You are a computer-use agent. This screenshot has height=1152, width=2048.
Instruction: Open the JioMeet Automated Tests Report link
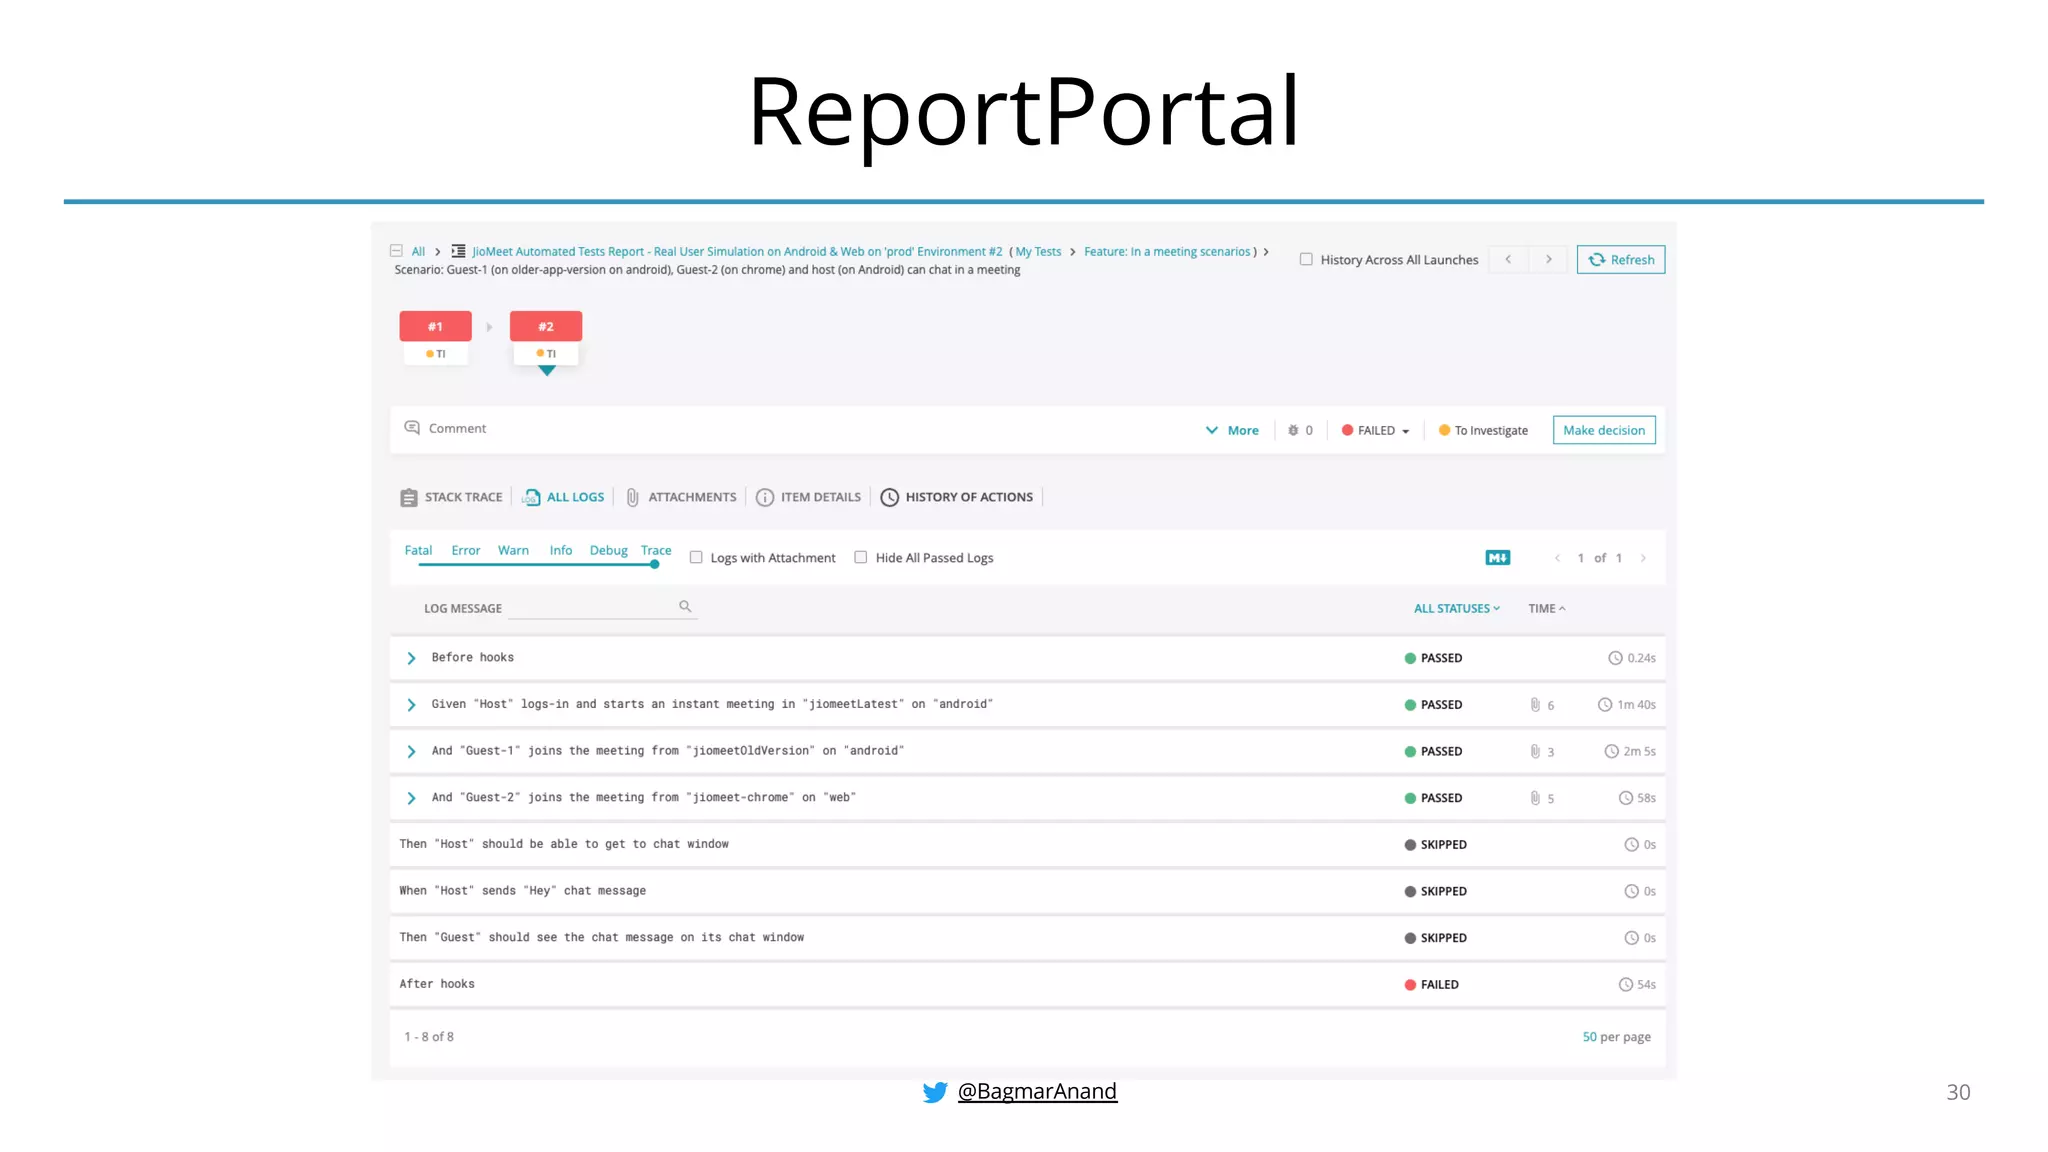pos(737,252)
